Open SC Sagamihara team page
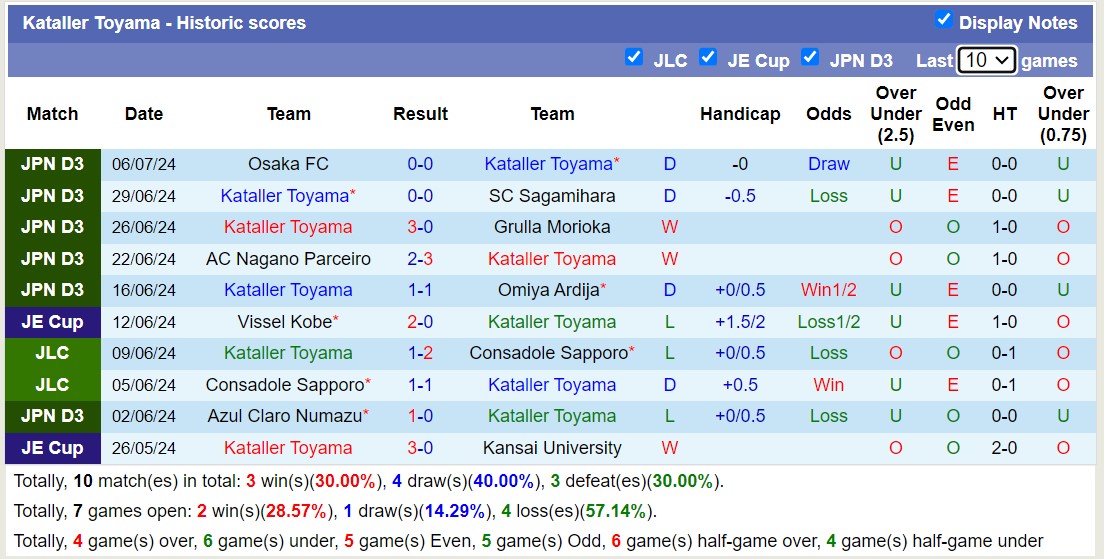Screen dimensions: 1104x559 coord(552,196)
